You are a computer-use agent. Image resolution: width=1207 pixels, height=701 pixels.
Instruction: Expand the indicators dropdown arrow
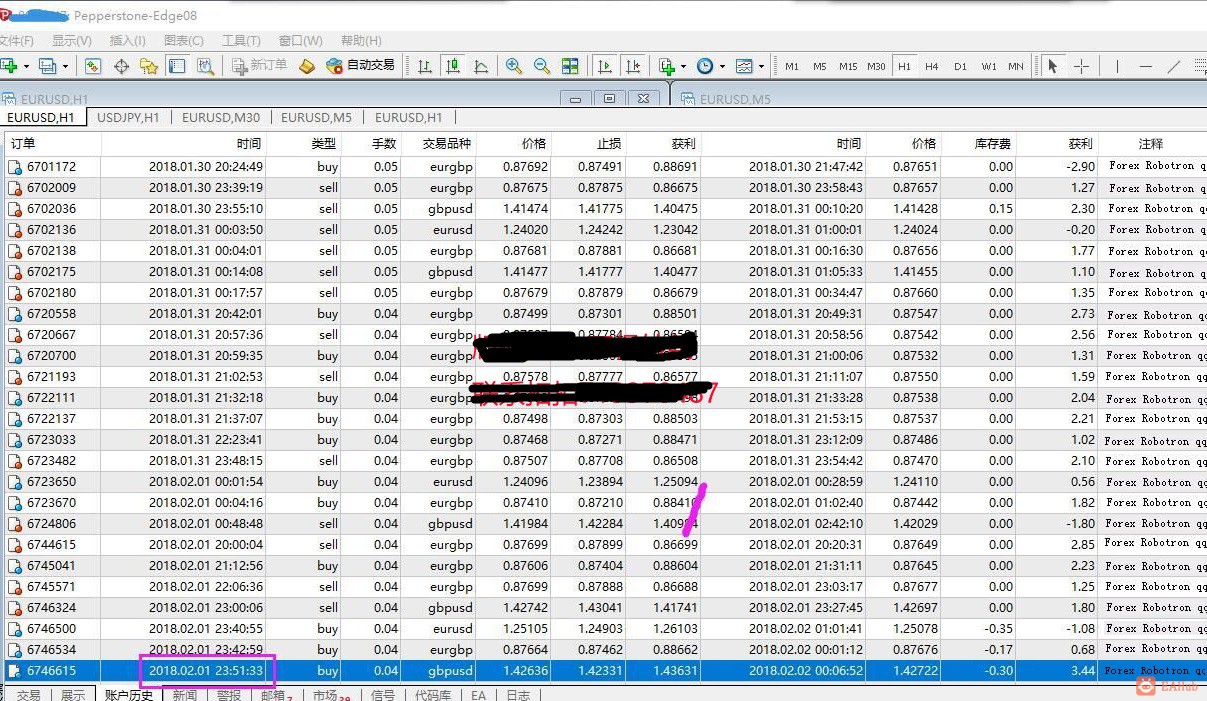pyautogui.click(x=684, y=66)
